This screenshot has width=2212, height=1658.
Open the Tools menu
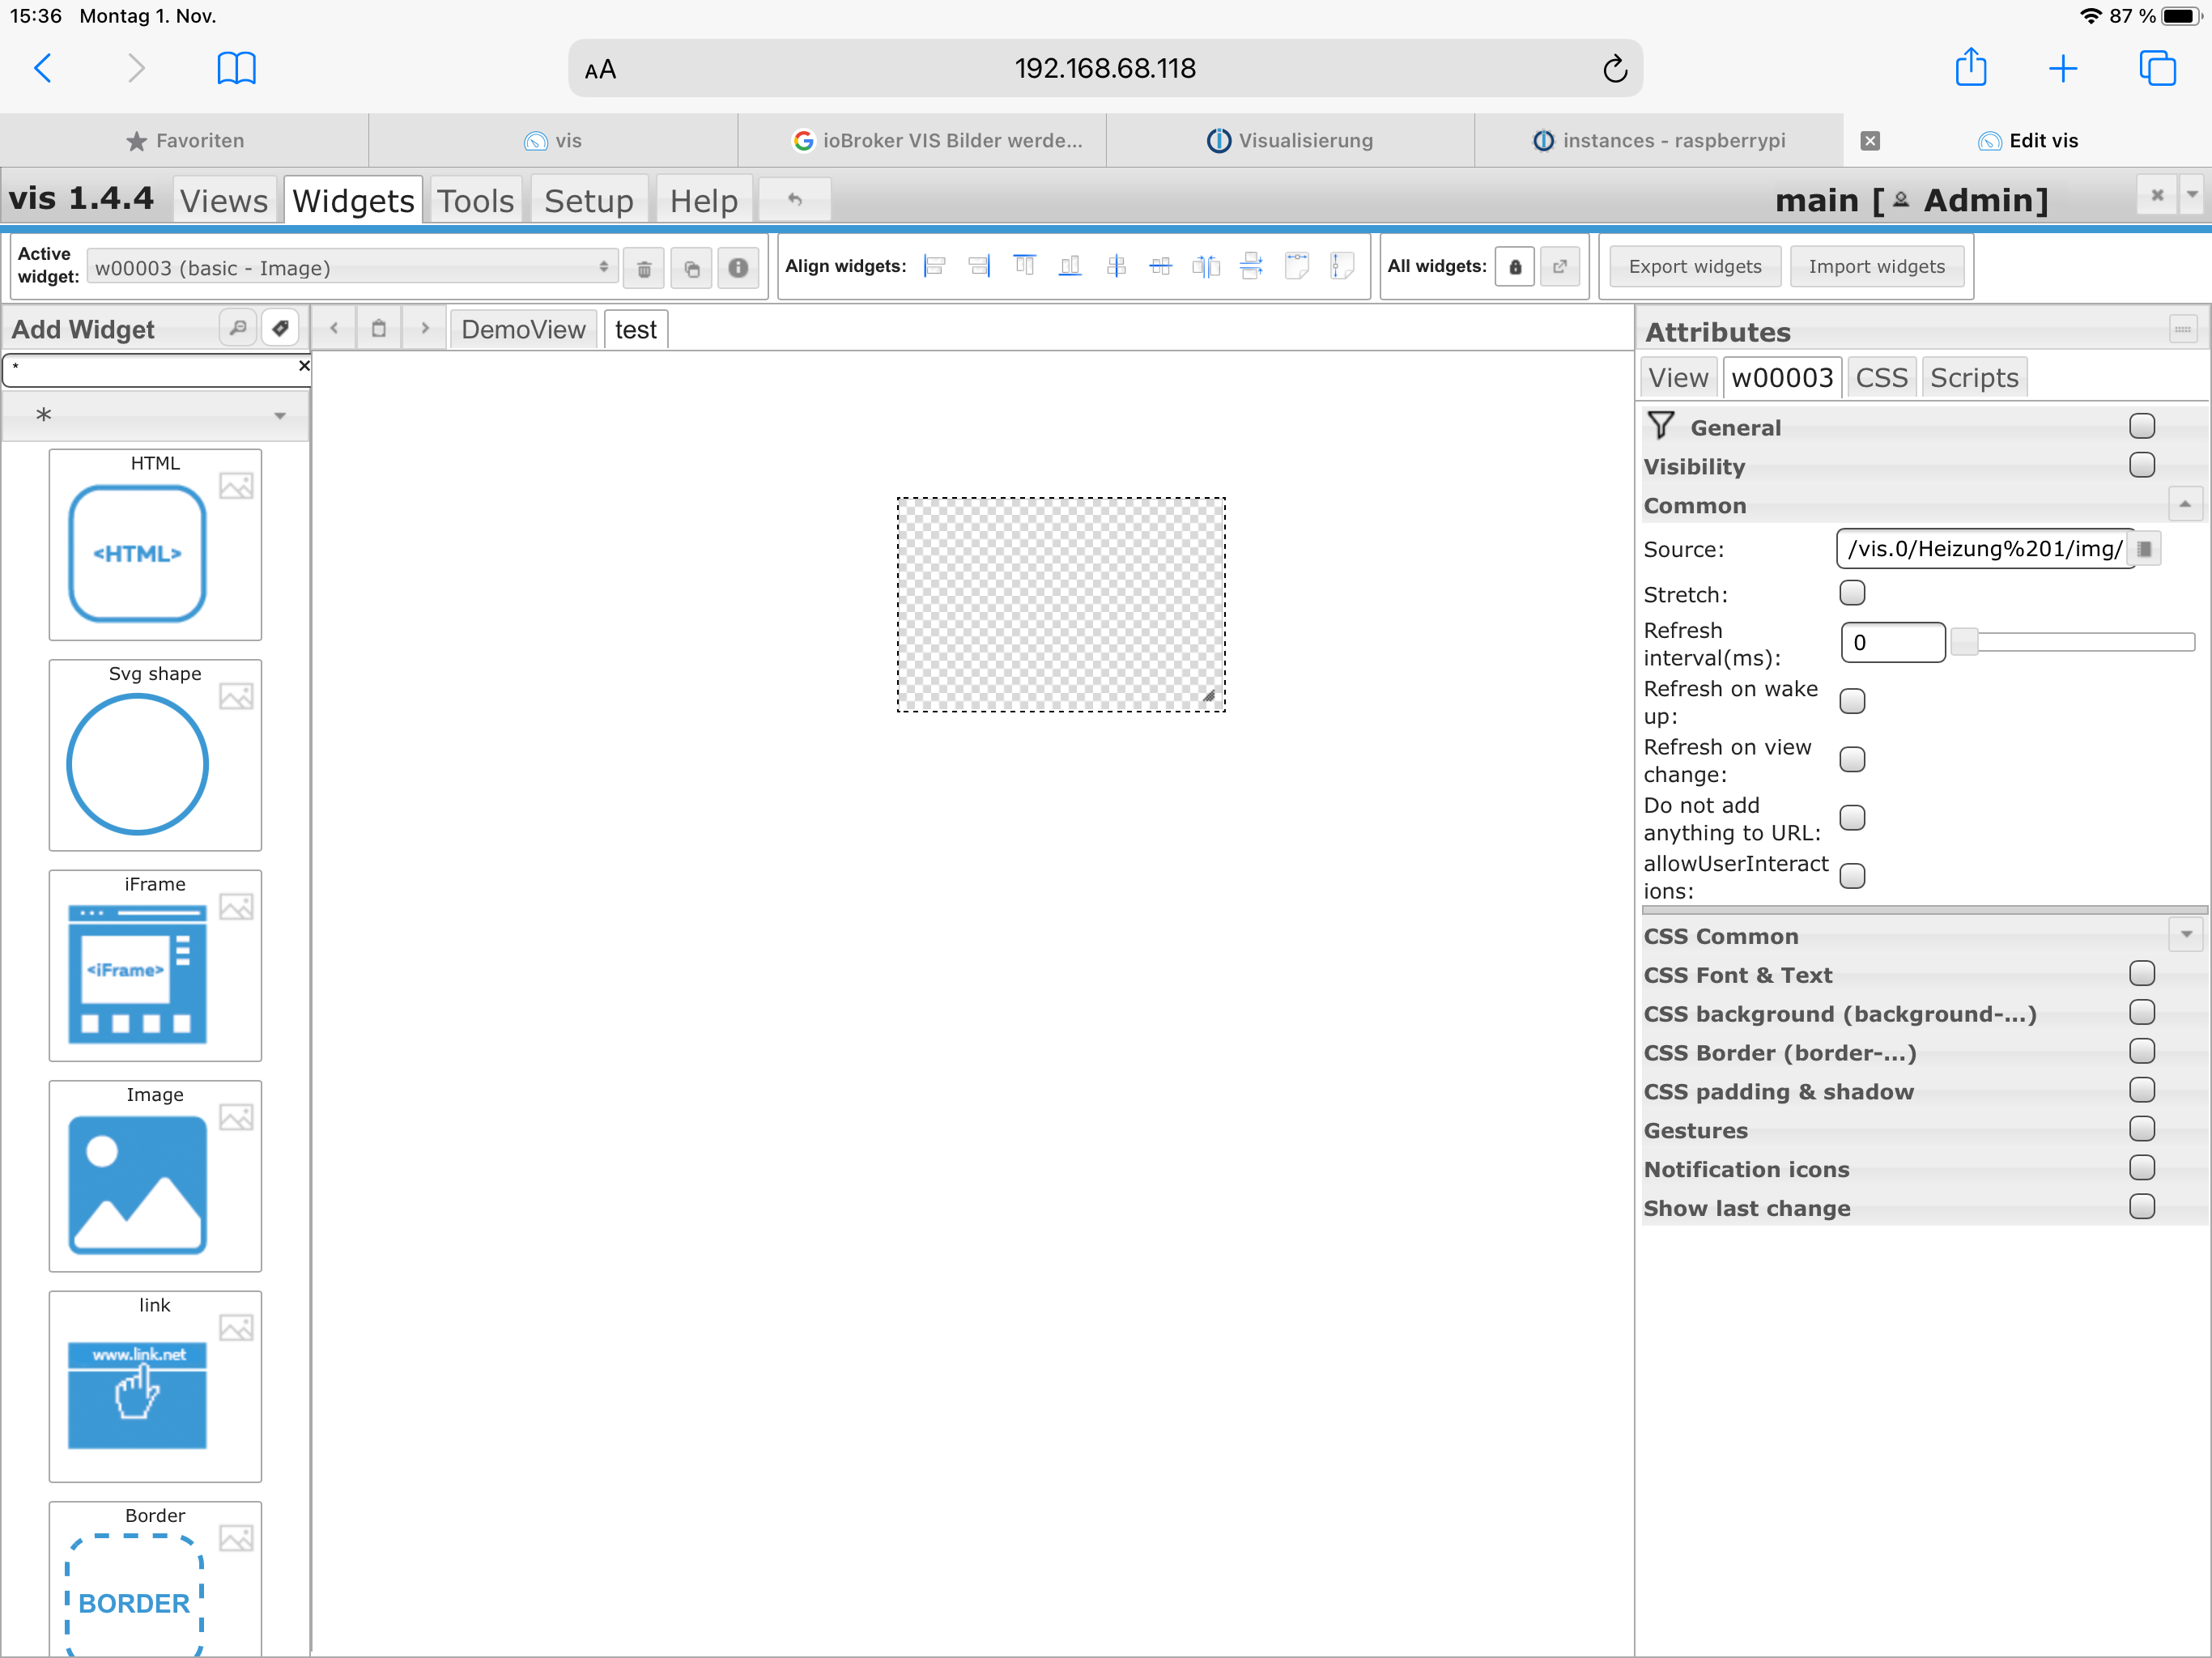click(475, 201)
